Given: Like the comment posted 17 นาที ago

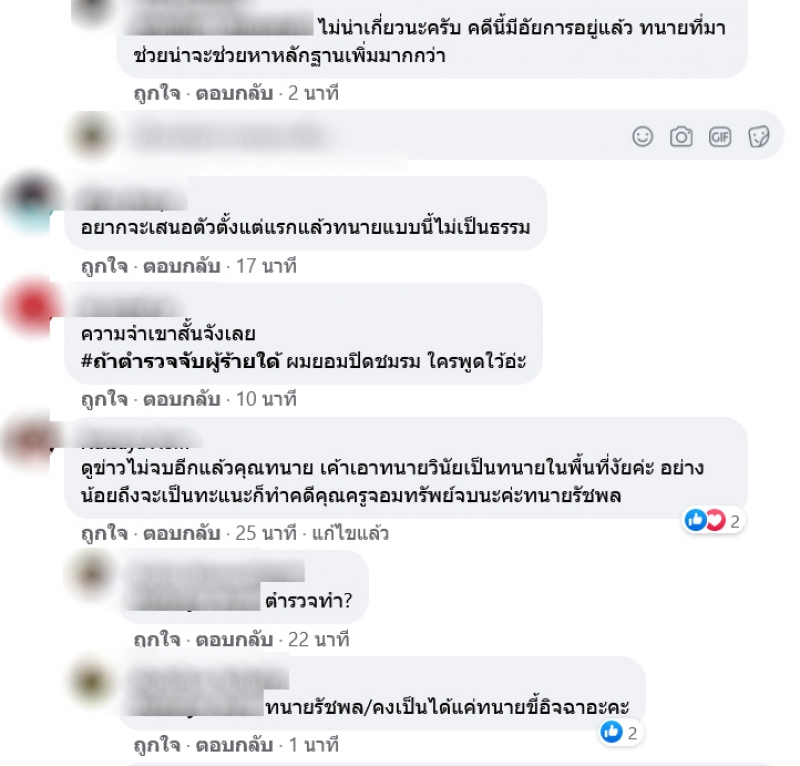Looking at the screenshot, I should (104, 266).
